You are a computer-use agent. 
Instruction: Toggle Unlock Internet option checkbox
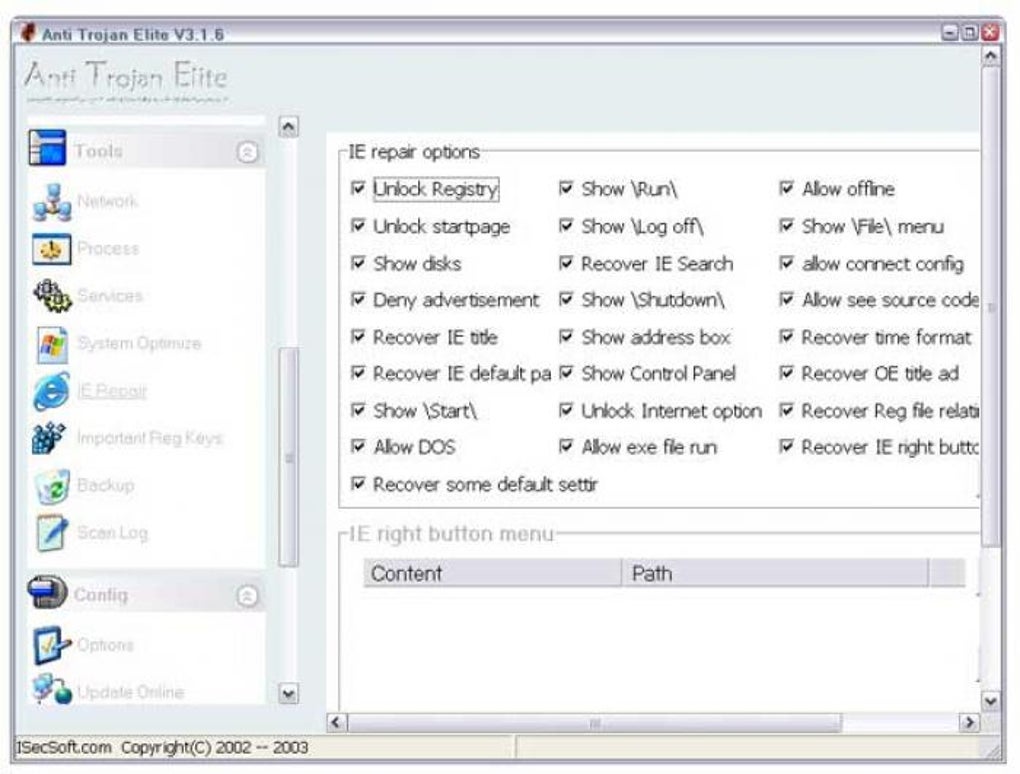(566, 410)
